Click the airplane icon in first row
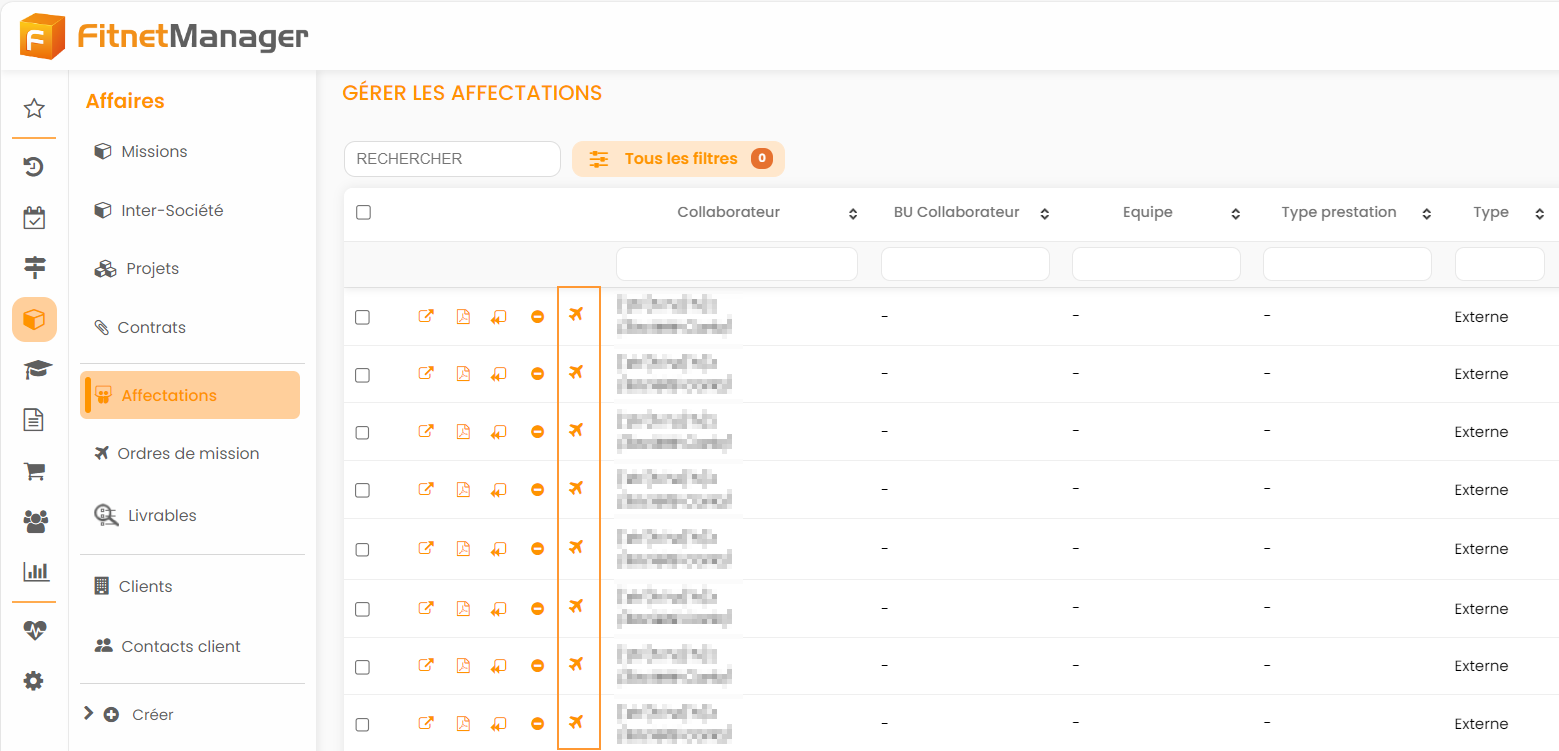The height and width of the screenshot is (751, 1559). click(x=576, y=315)
